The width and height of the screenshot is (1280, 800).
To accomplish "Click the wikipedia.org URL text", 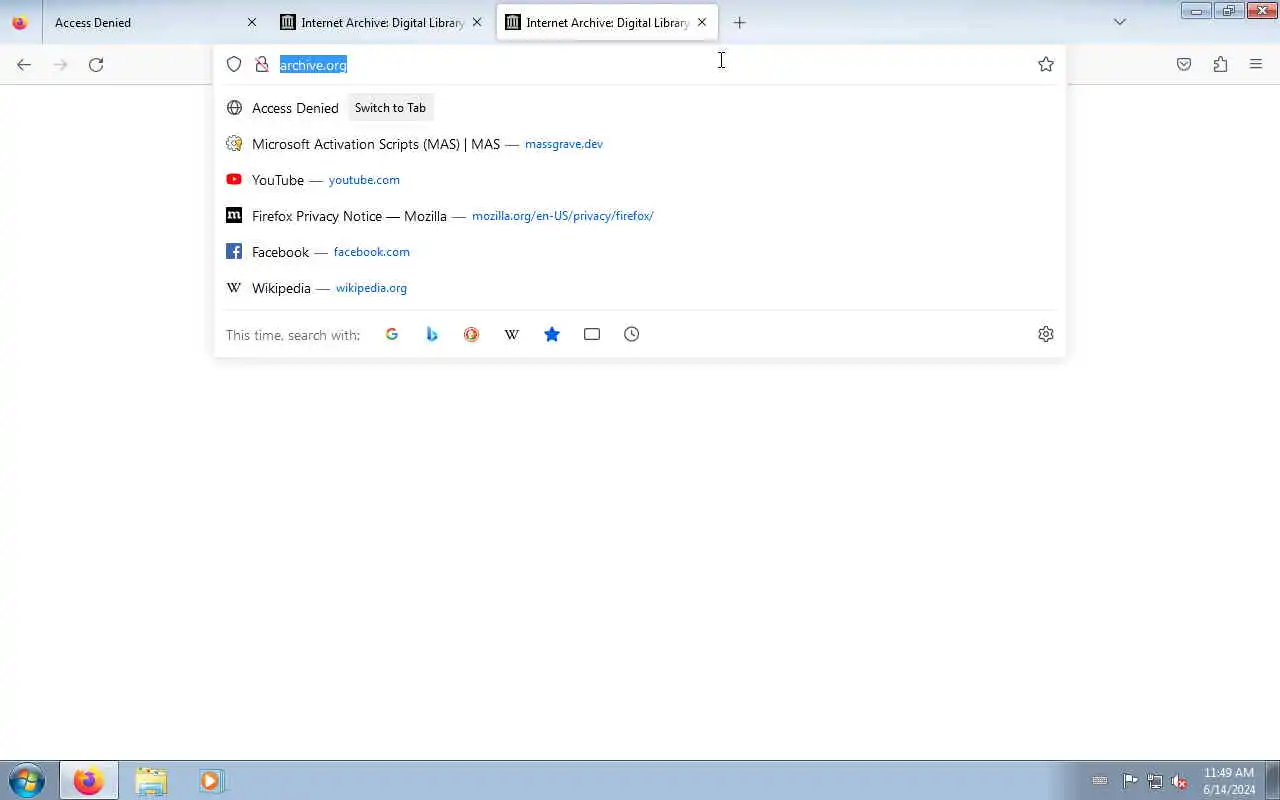I will point(371,288).
